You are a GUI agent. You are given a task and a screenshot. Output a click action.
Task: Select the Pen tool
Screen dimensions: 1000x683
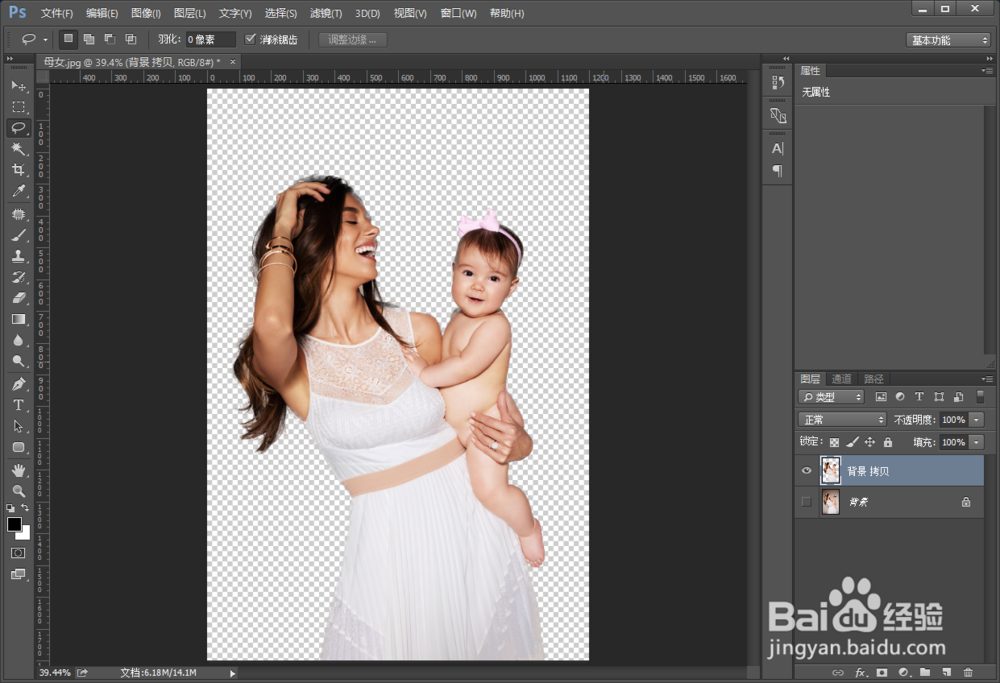18,384
